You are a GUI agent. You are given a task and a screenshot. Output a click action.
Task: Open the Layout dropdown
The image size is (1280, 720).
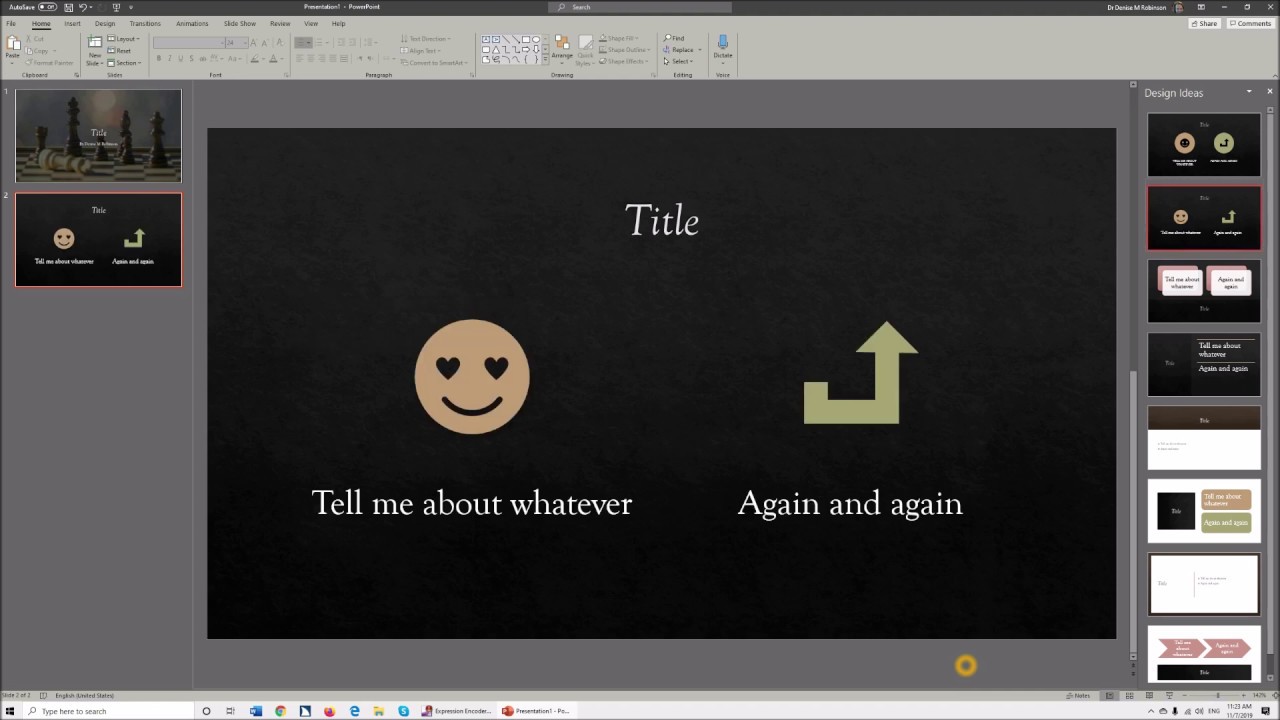pyautogui.click(x=125, y=39)
